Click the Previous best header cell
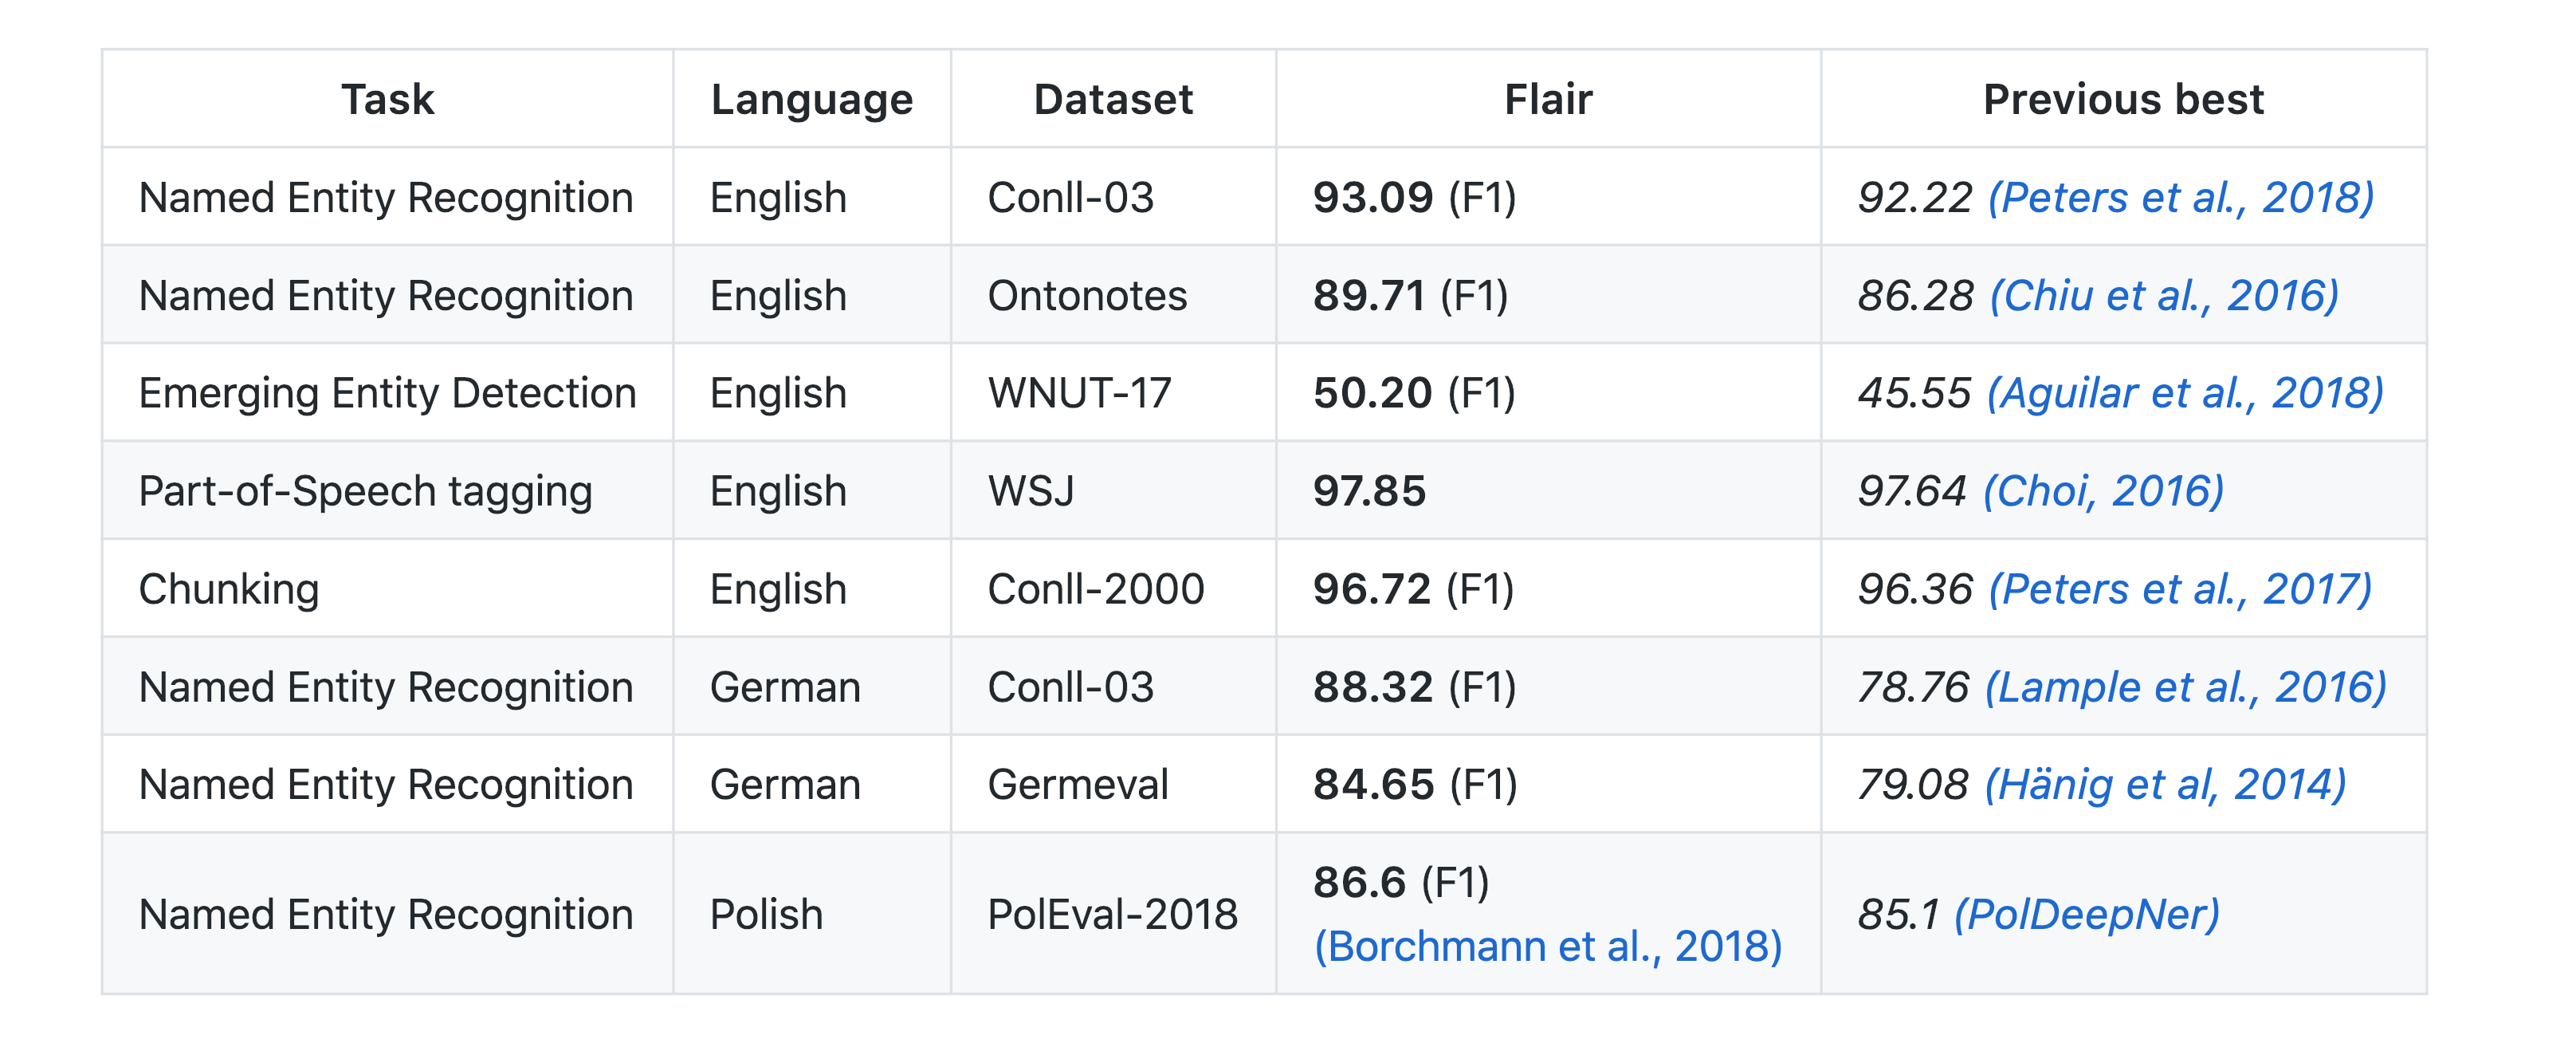This screenshot has width=2576, height=1043. (2123, 100)
